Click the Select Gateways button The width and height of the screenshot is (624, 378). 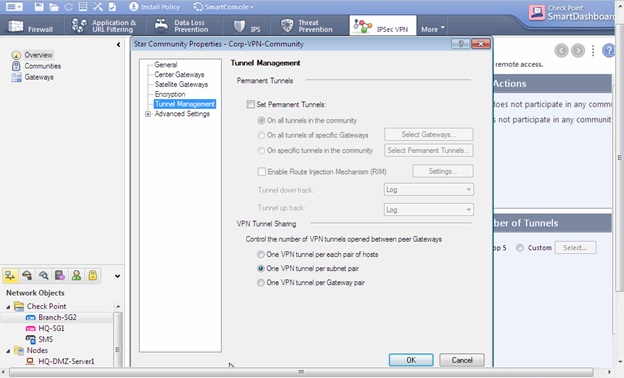(429, 134)
